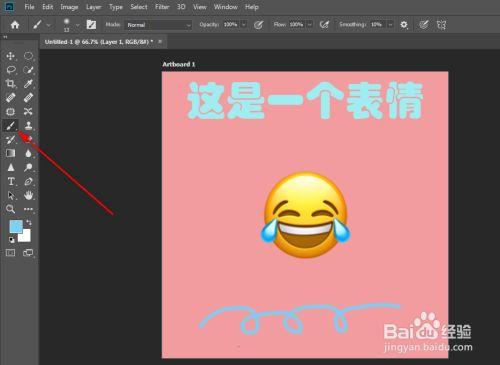Open the File menu
This screenshot has height=365, width=500.
point(29,7)
